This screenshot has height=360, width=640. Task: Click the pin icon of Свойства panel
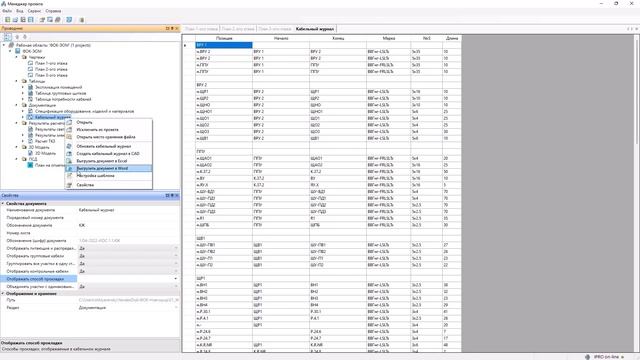click(172, 196)
